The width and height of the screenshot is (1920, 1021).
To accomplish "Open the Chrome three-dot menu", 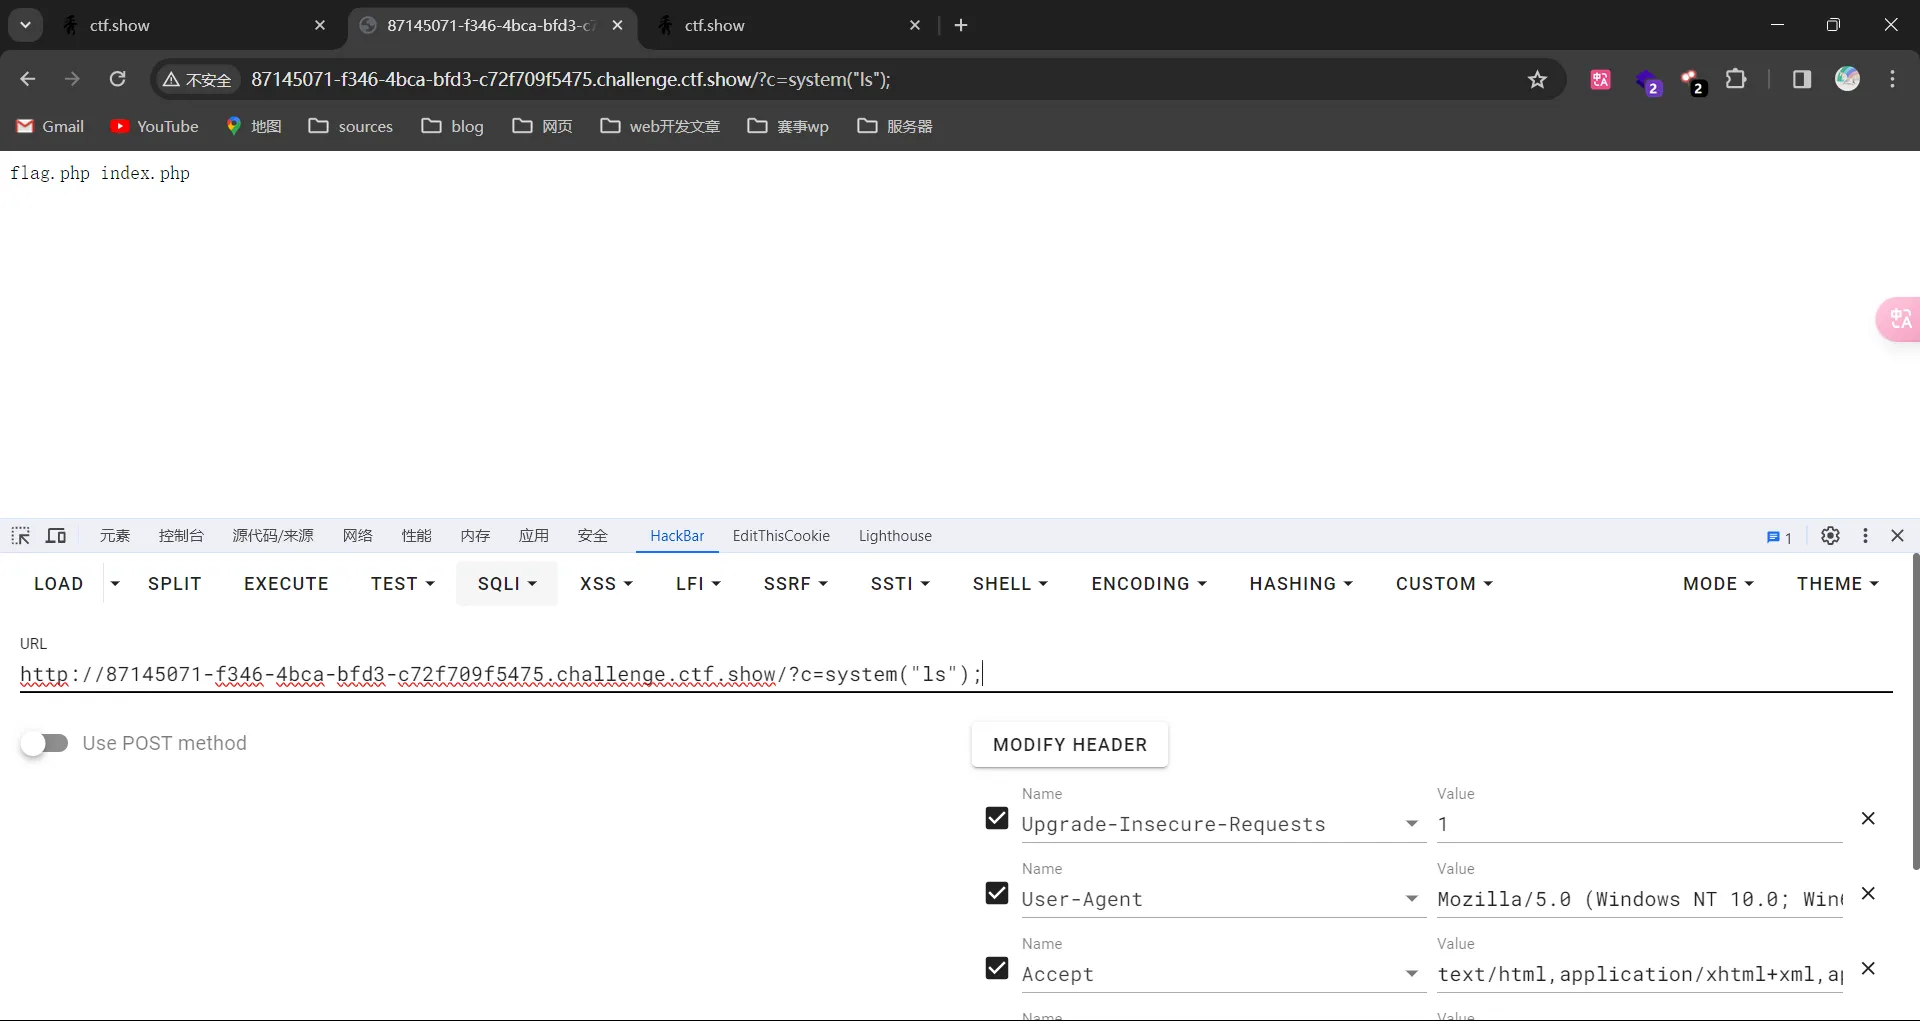I will [x=1892, y=79].
